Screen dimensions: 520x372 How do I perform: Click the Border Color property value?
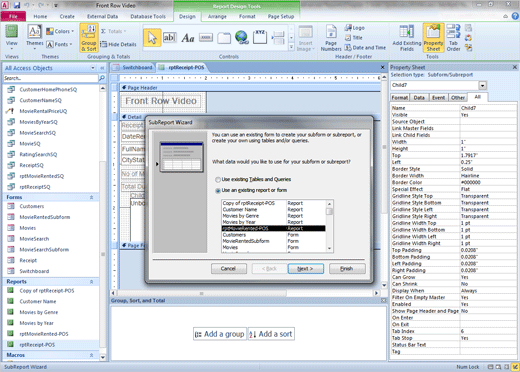pos(488,183)
